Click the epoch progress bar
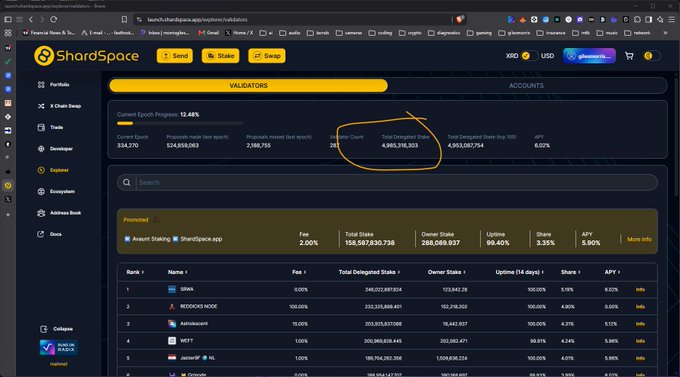The height and width of the screenshot is (377, 680). pyautogui.click(x=180, y=123)
